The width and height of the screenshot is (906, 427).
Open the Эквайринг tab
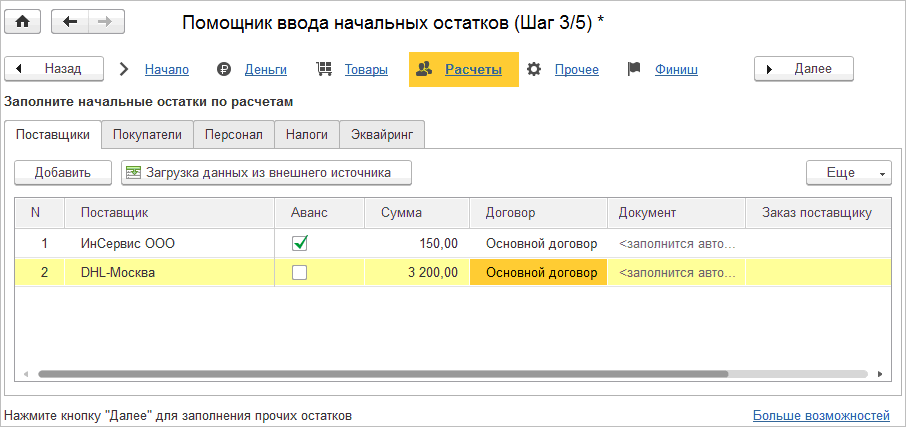coord(383,134)
